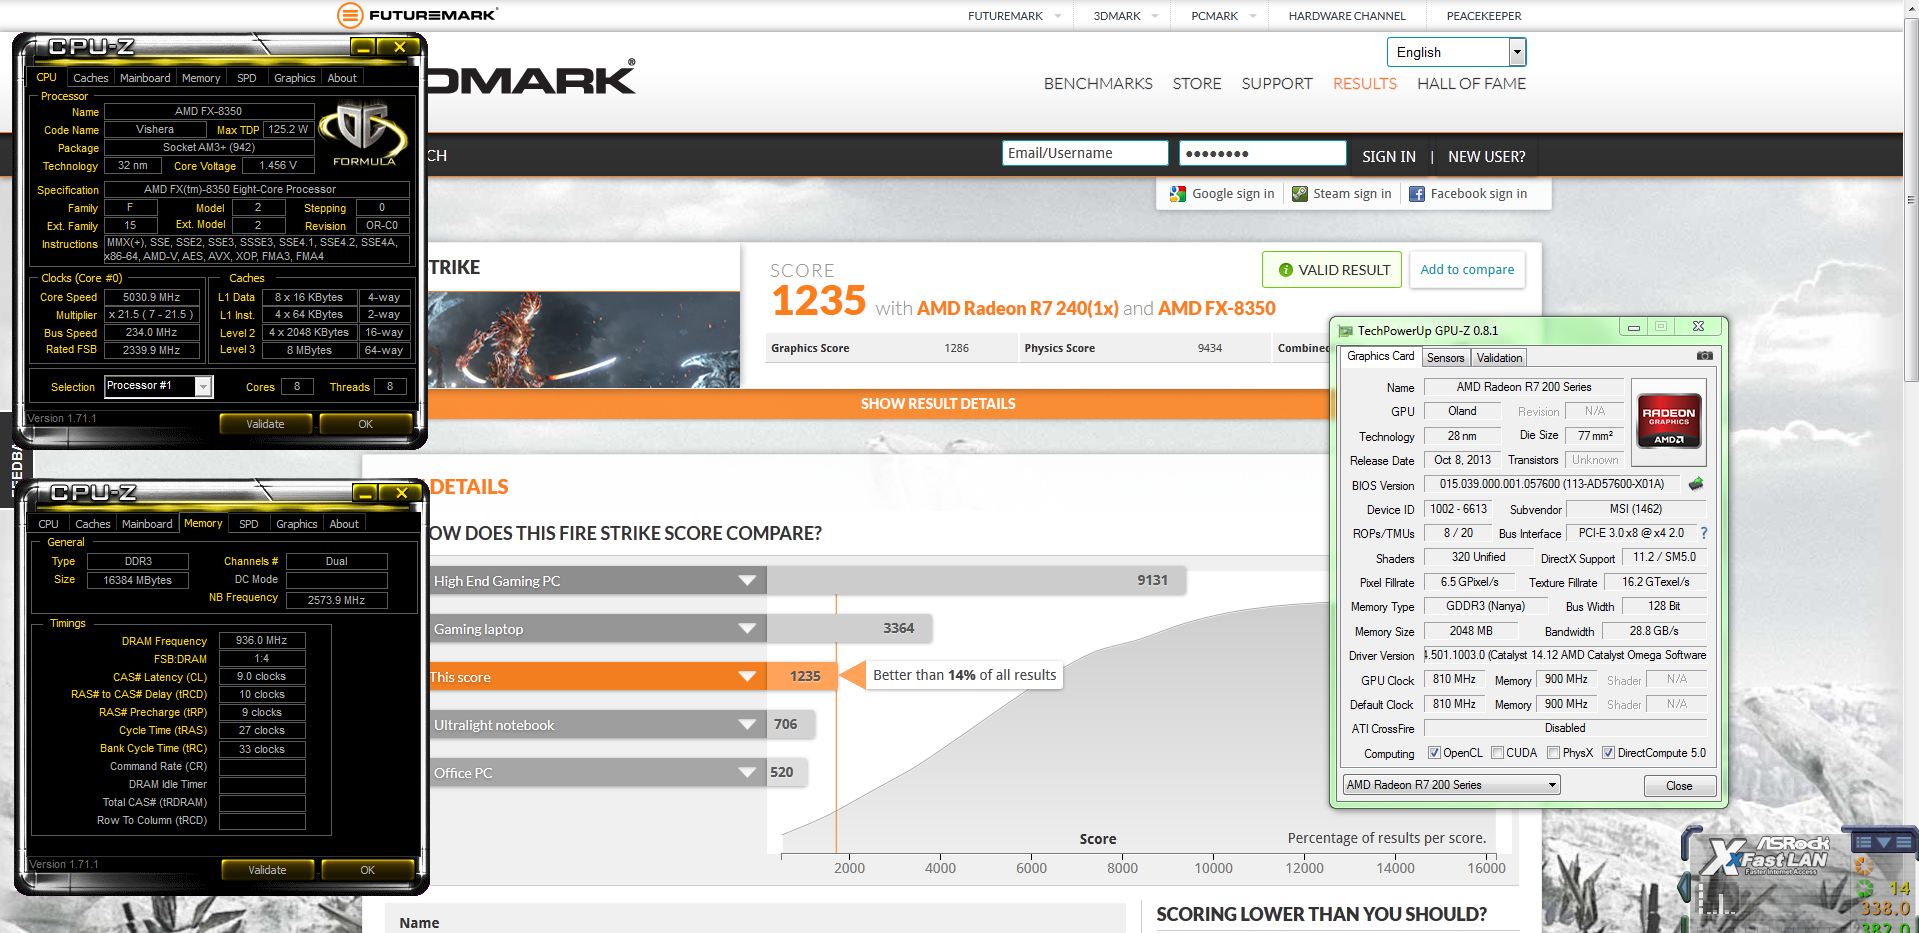Switch to the Sensors tab in GPU-Z
This screenshot has height=933, width=1919.
(x=1445, y=357)
